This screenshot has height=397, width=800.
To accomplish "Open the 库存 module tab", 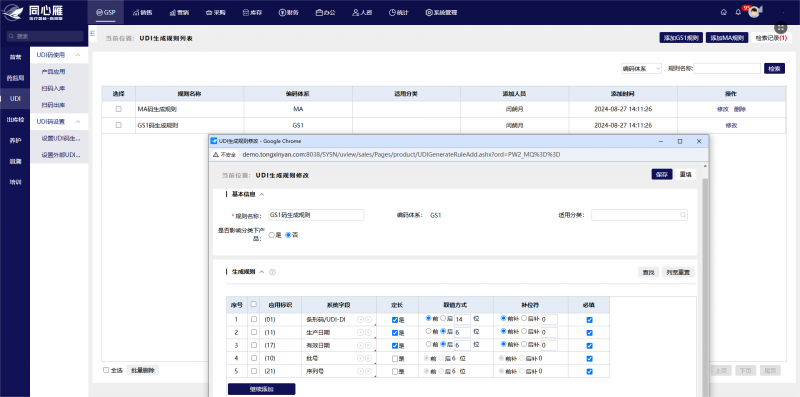I will 252,12.
